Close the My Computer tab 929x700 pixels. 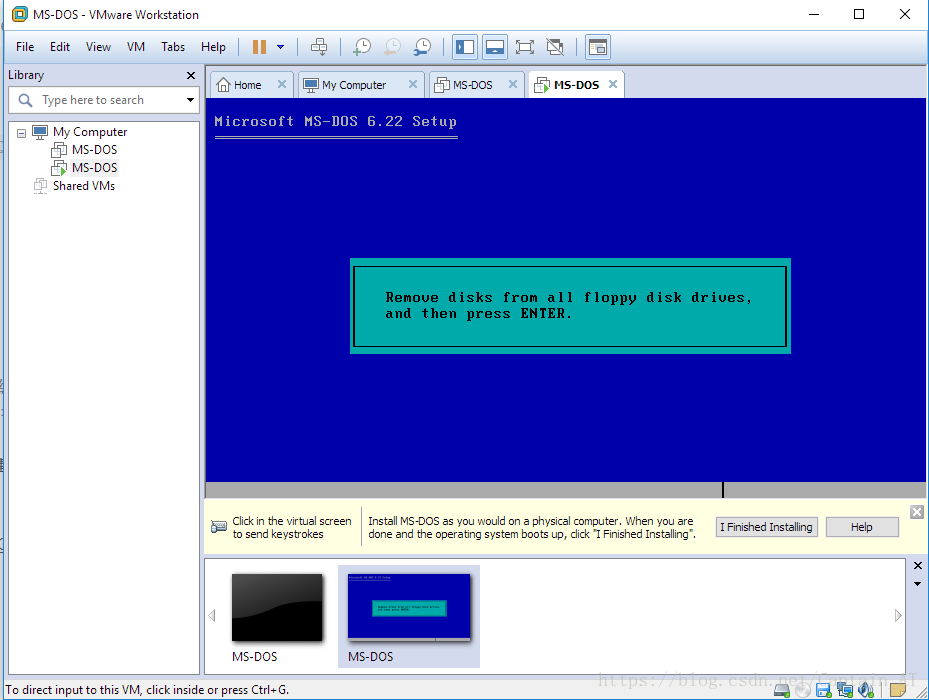[x=413, y=84]
